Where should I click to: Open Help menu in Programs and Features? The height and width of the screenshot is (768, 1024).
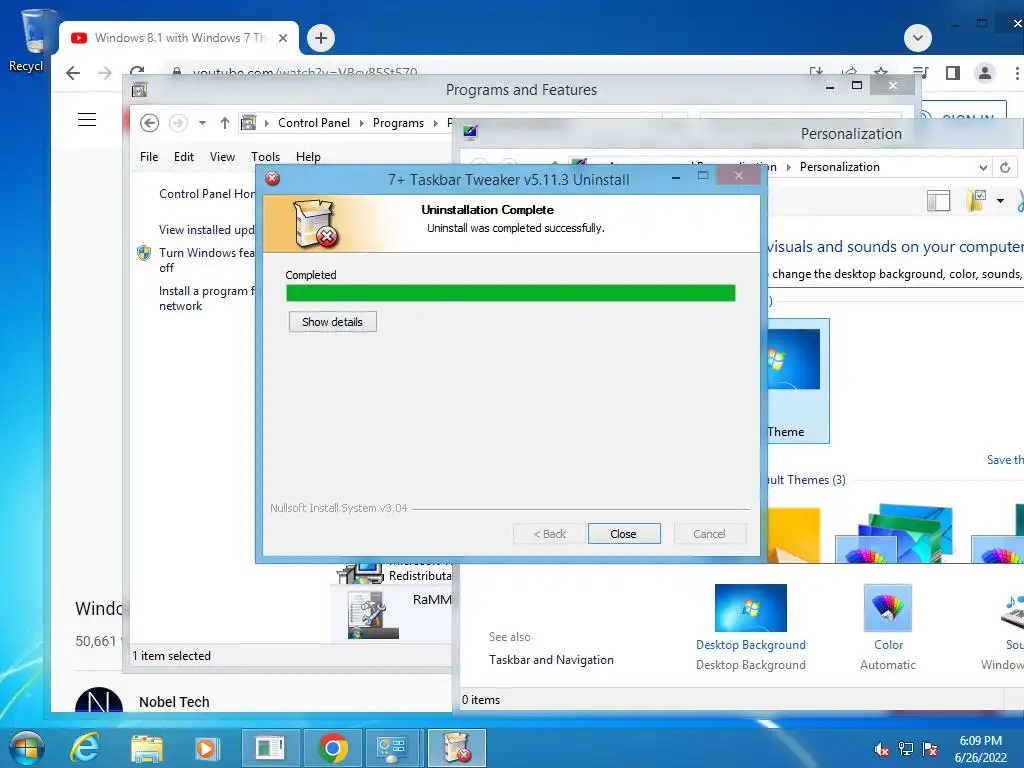coord(308,157)
